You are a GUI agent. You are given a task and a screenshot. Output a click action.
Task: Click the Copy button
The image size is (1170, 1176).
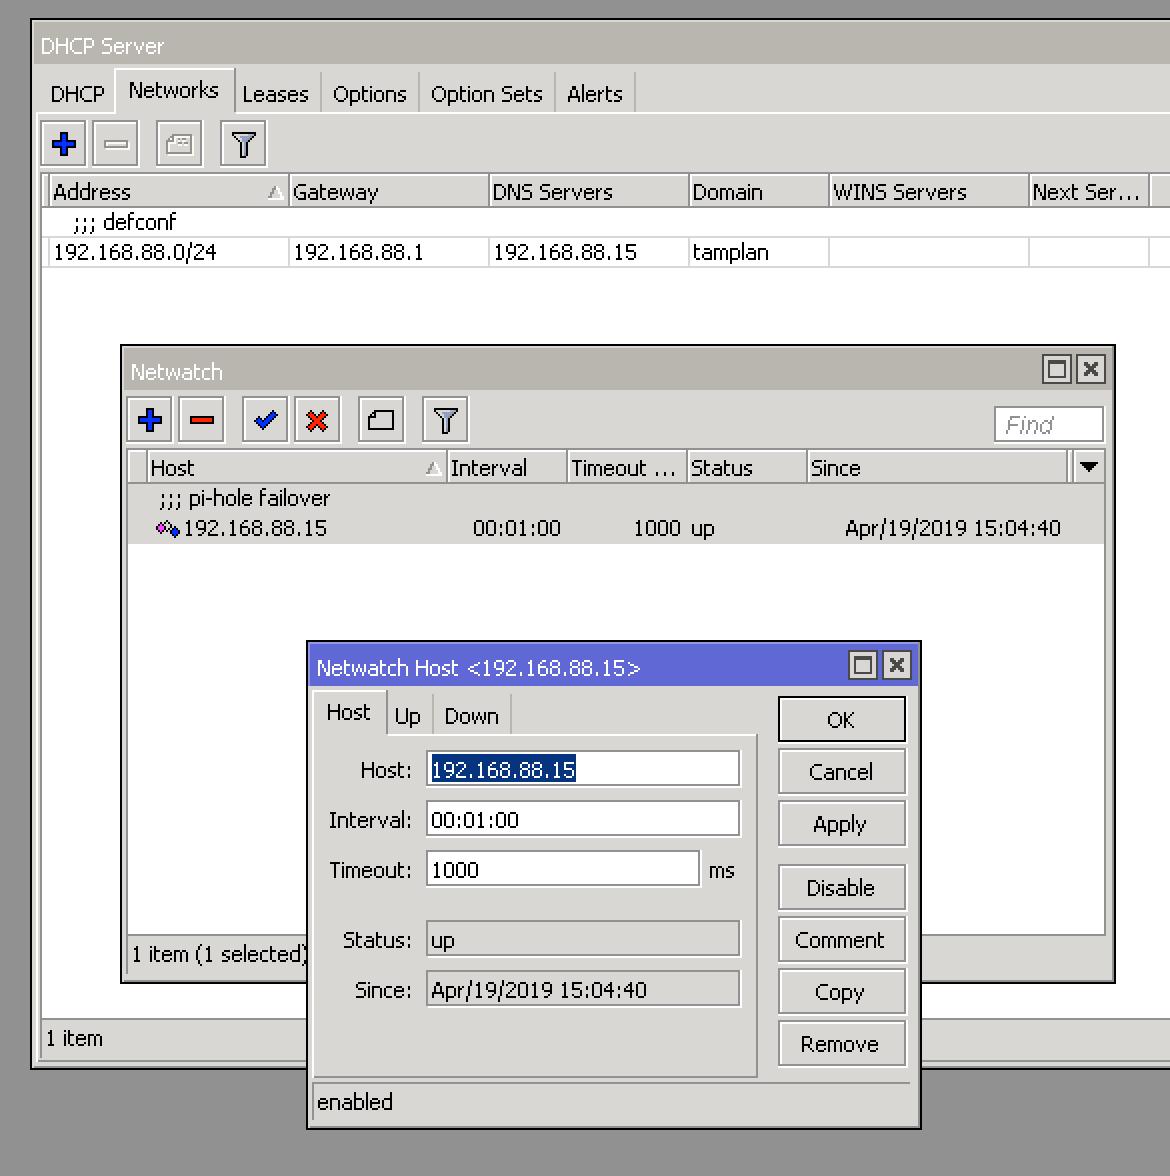(x=842, y=992)
